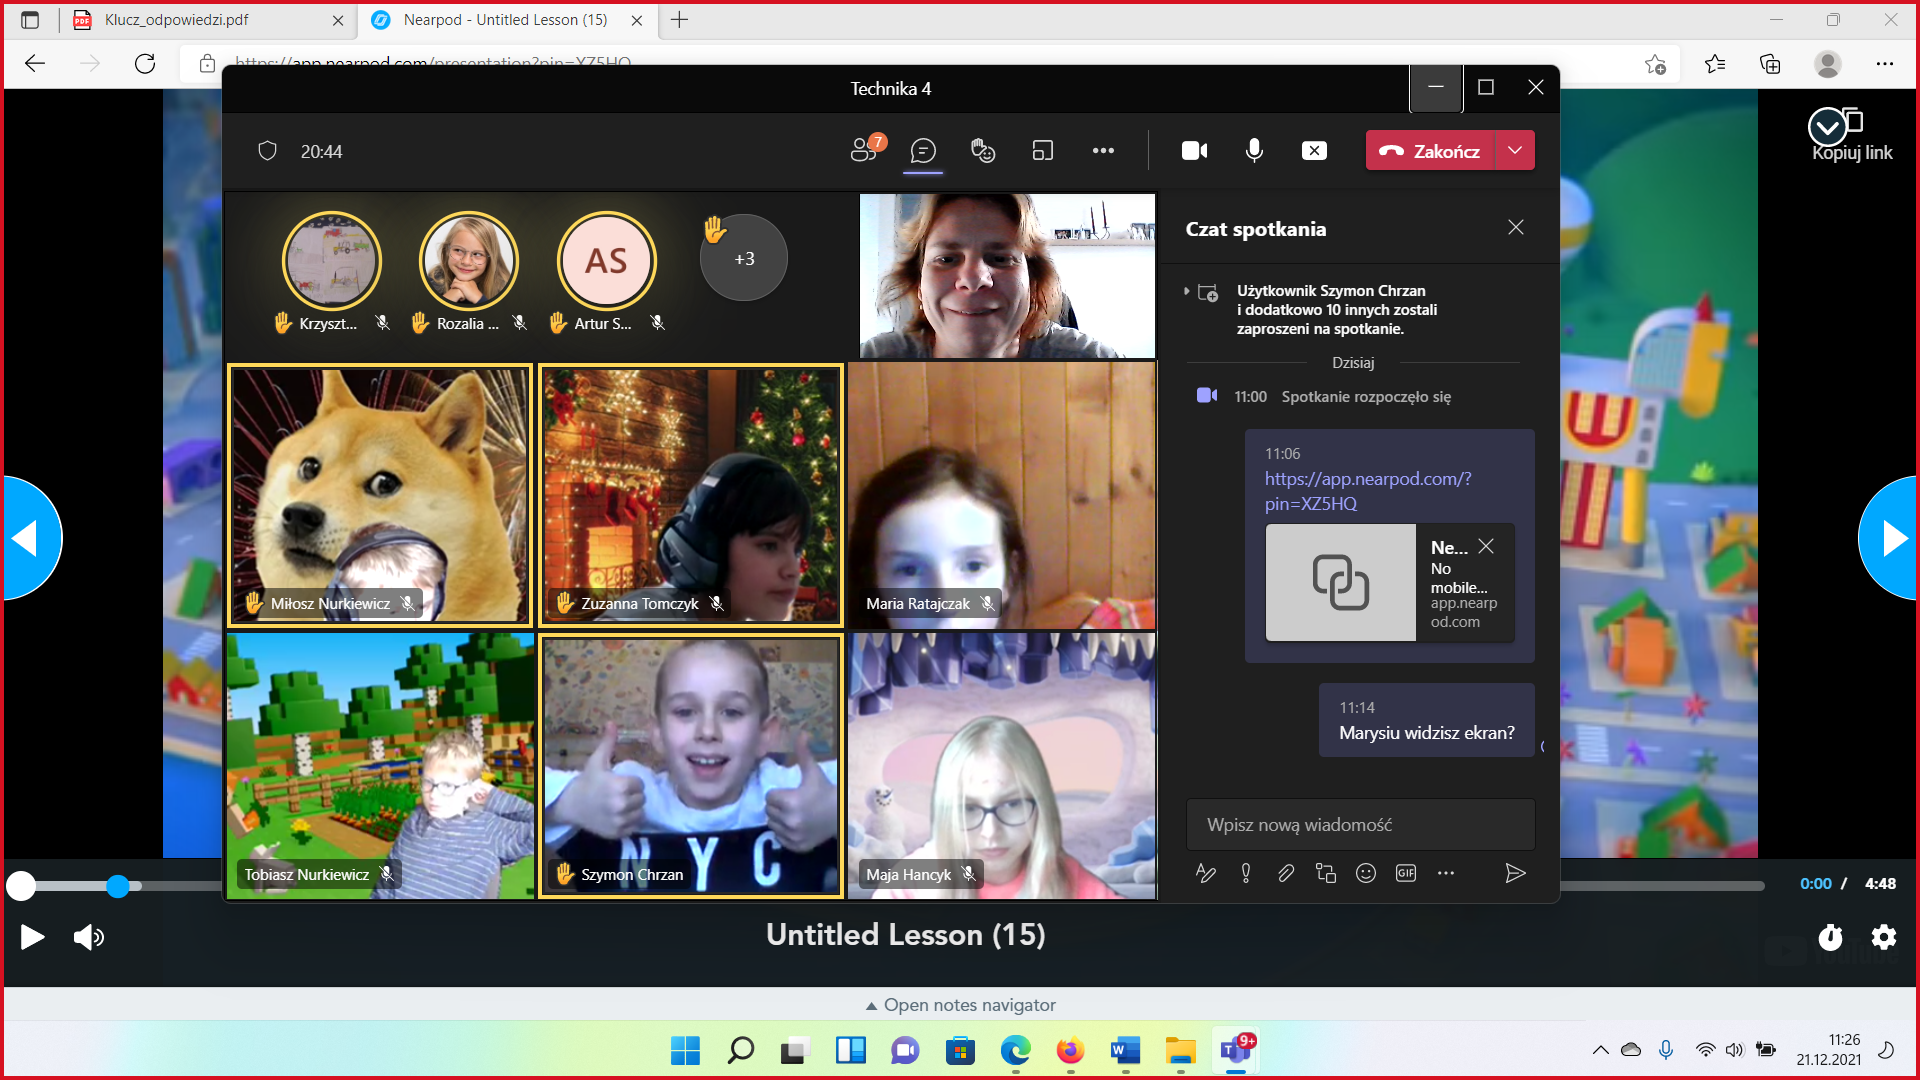This screenshot has width=1920, height=1080.
Task: Switch to Klucz_odpowiedzi.pdf browser tab
Action: point(177,20)
